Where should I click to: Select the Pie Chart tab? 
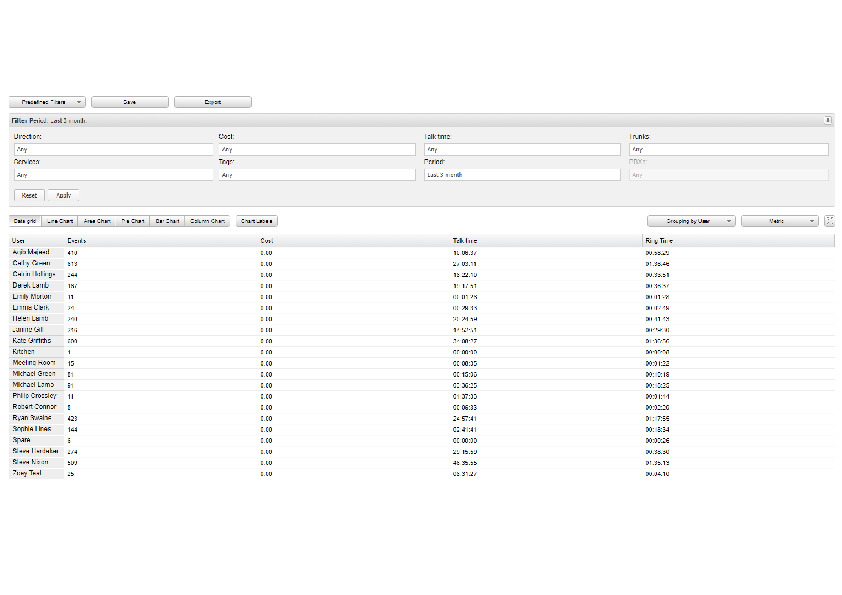133,221
